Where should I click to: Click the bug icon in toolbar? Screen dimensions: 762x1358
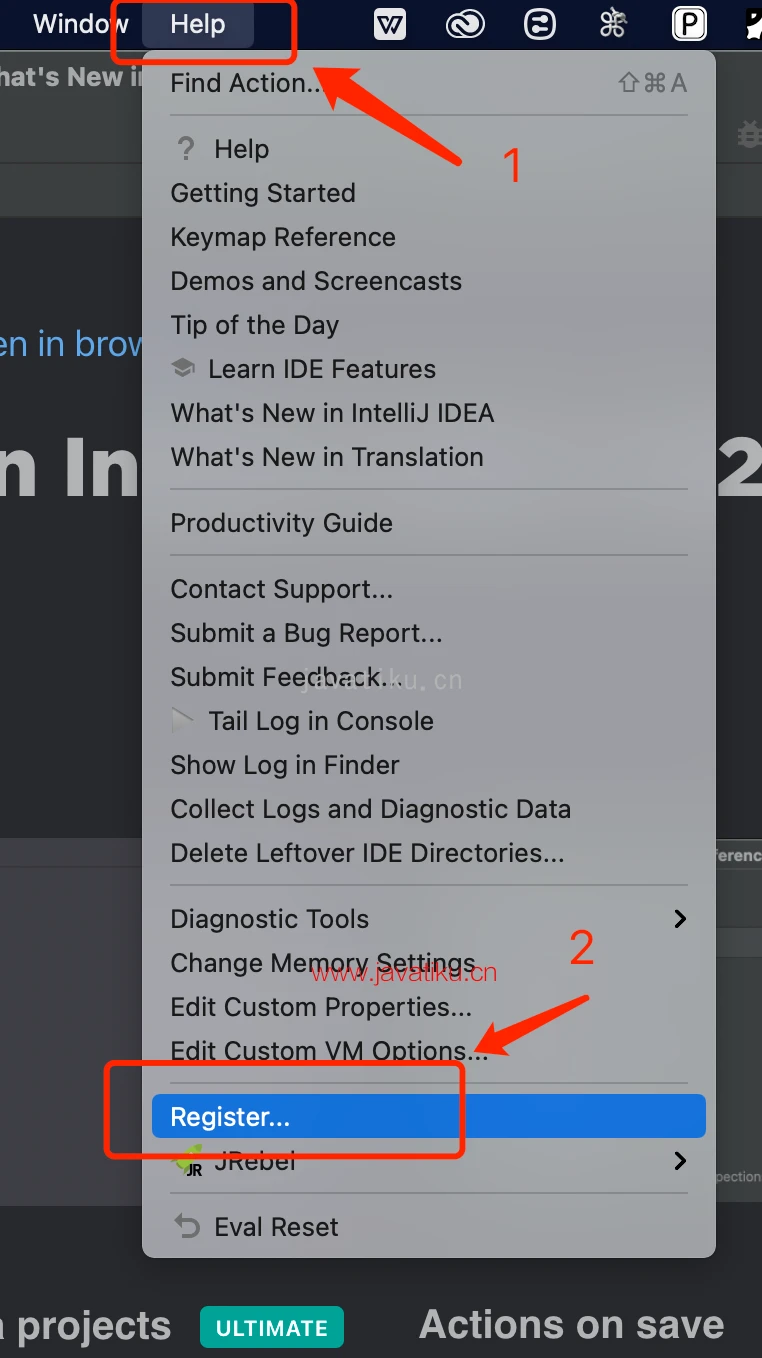[x=748, y=134]
